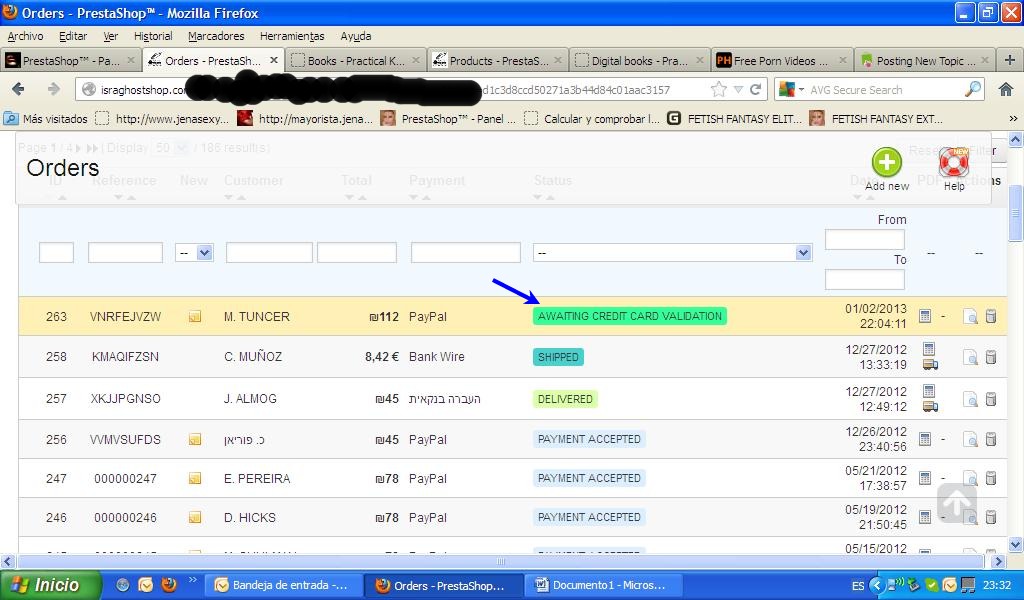Delete order 256 with trash icon

(991, 439)
